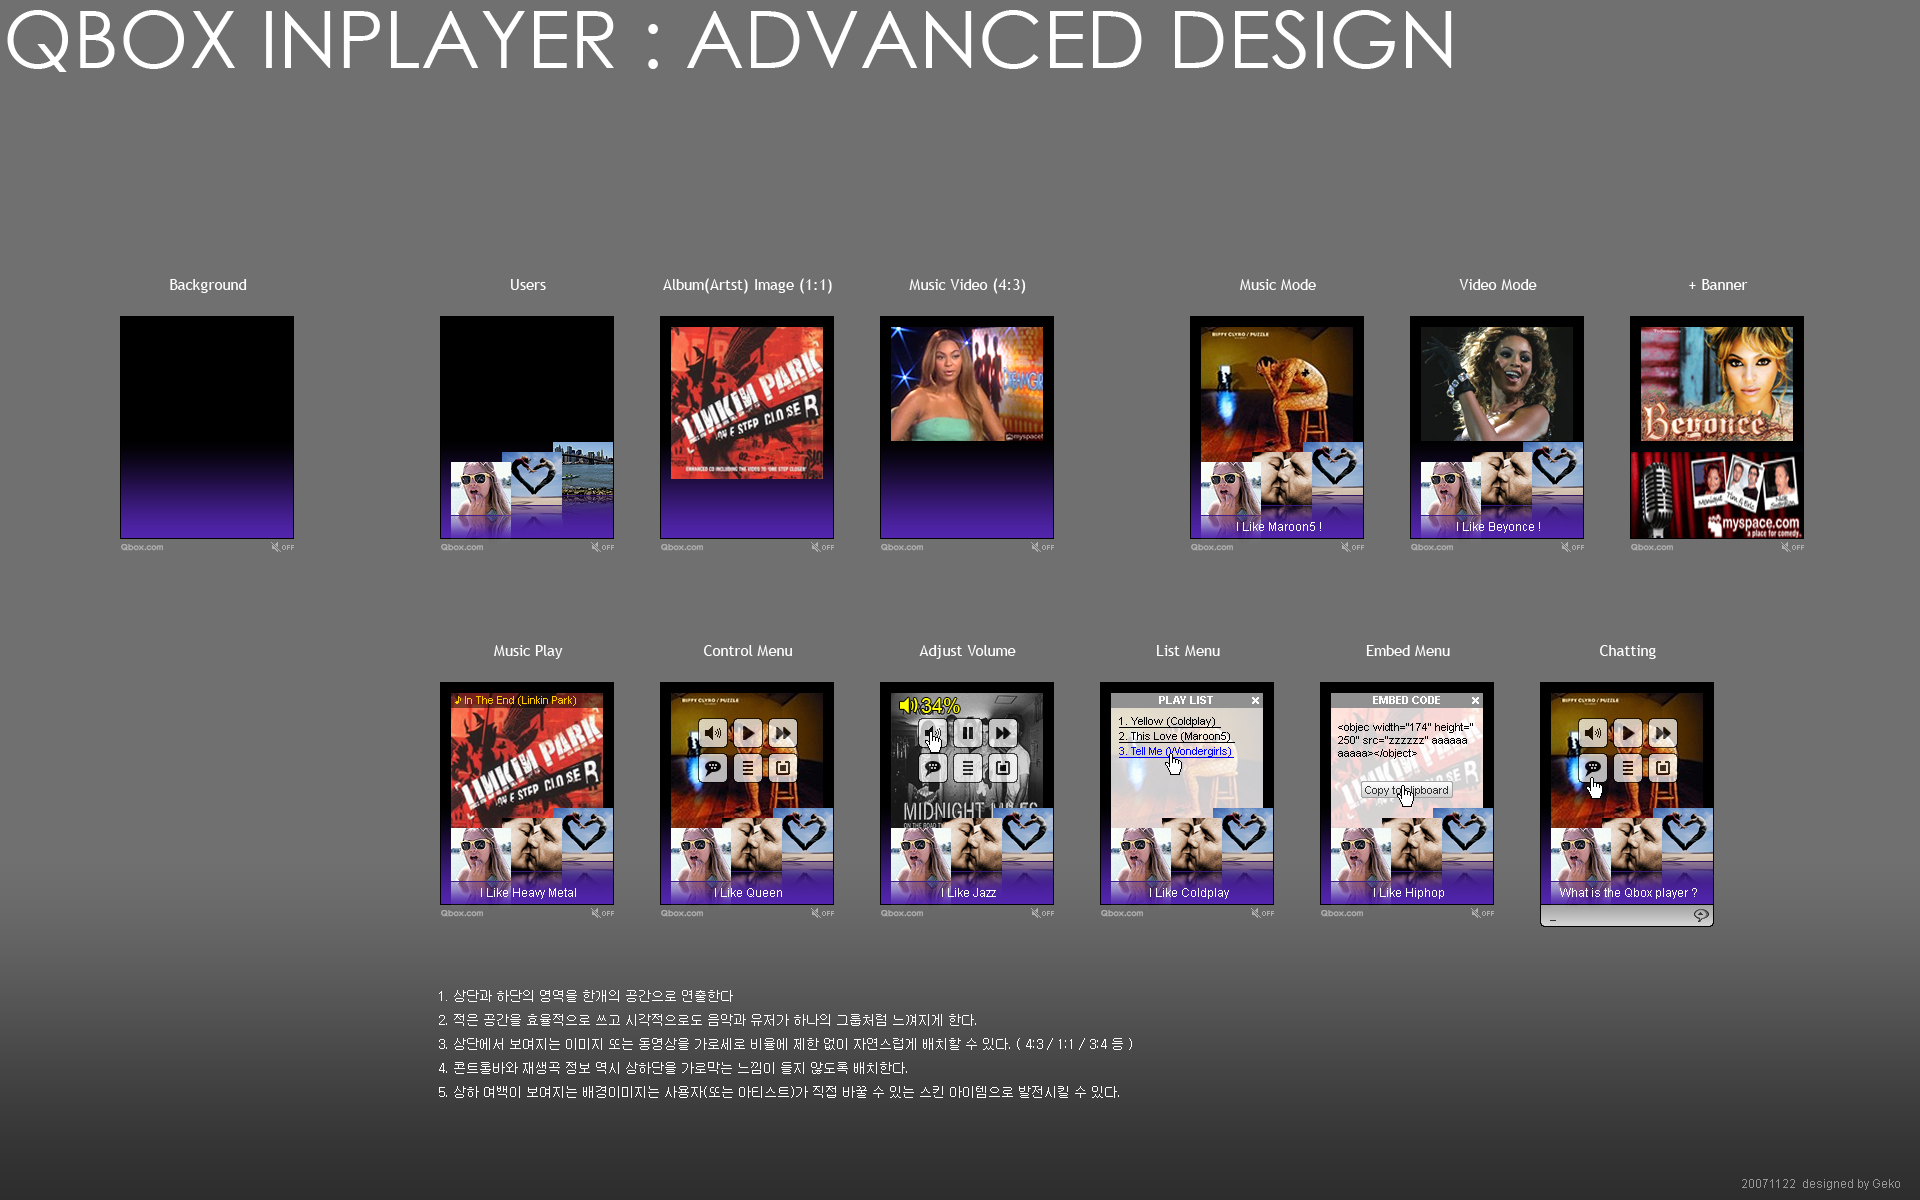The image size is (1920, 1200).
Task: Open Qbox.com link under the Banner panel
Action: coord(1652,547)
